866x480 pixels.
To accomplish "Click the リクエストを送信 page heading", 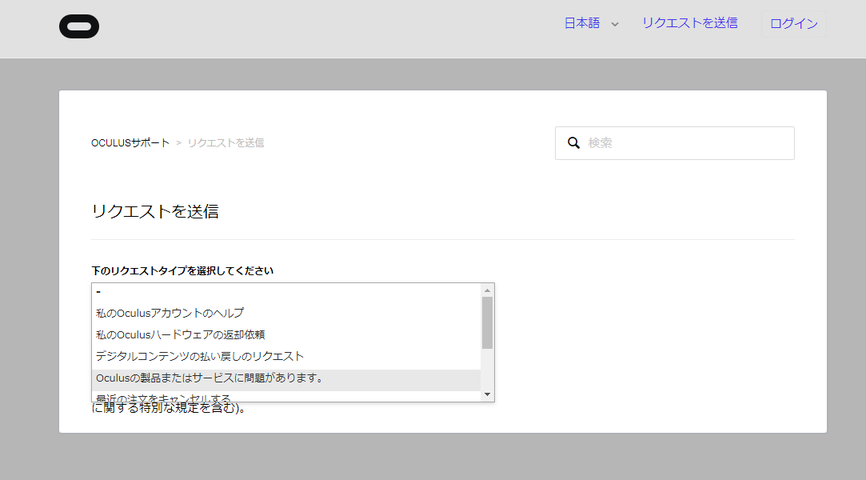I will (x=155, y=212).
